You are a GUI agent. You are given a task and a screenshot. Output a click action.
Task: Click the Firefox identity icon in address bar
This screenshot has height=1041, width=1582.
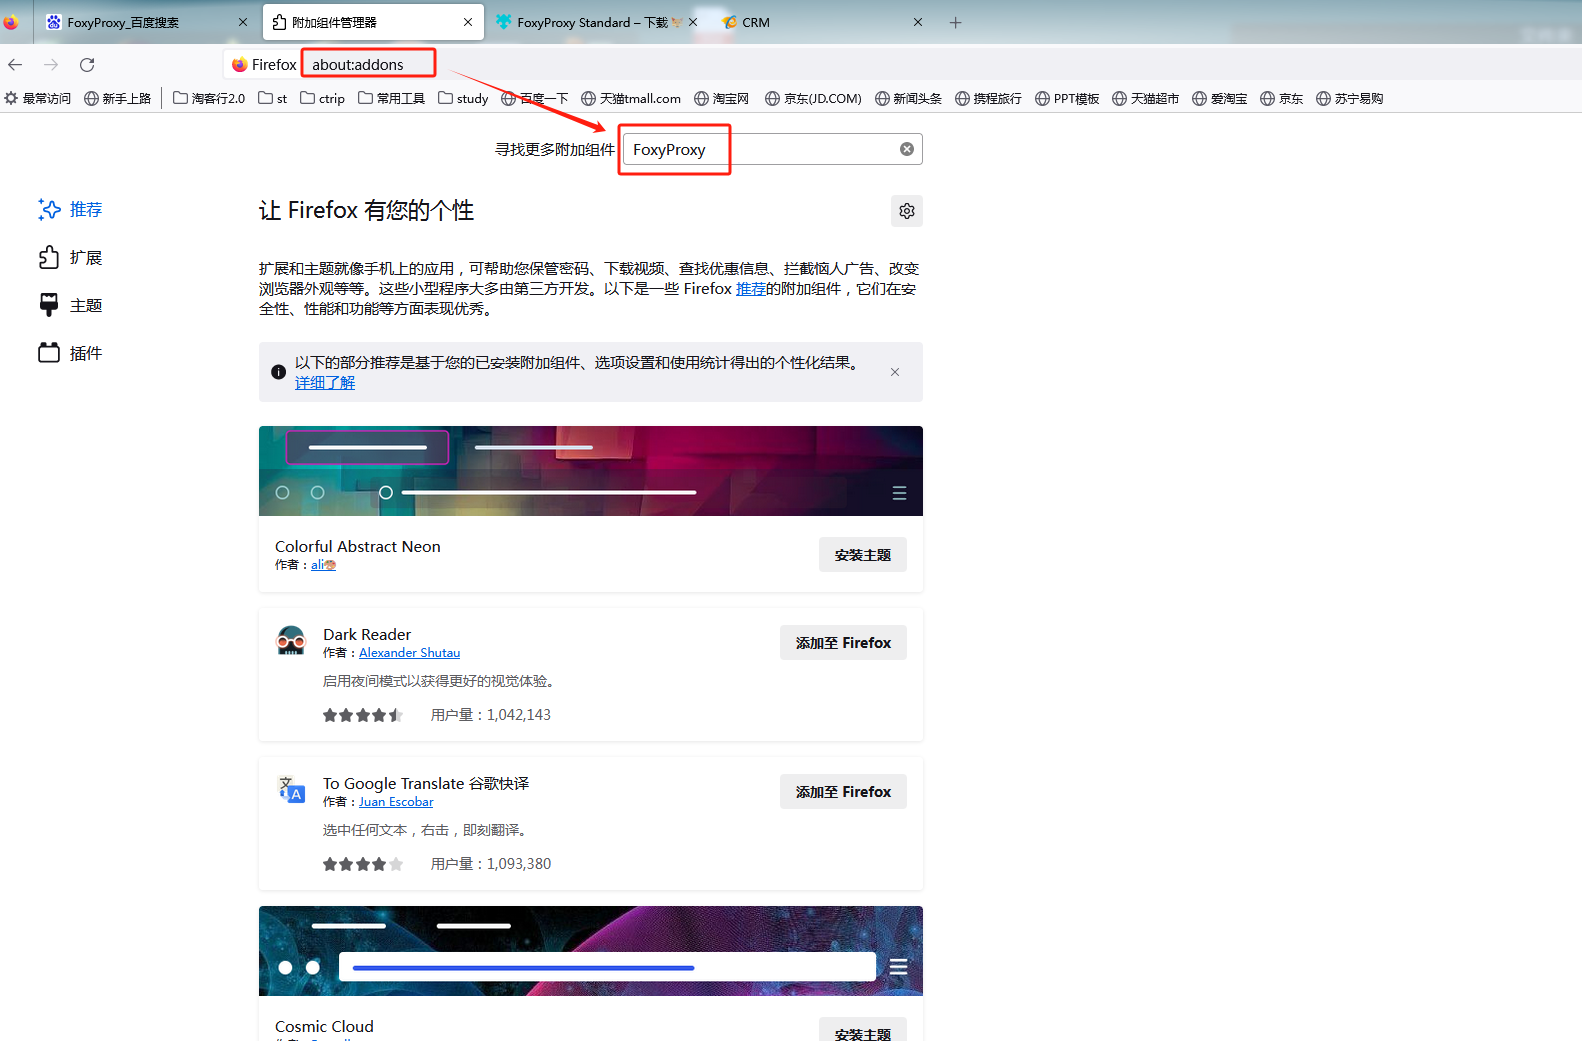point(240,65)
